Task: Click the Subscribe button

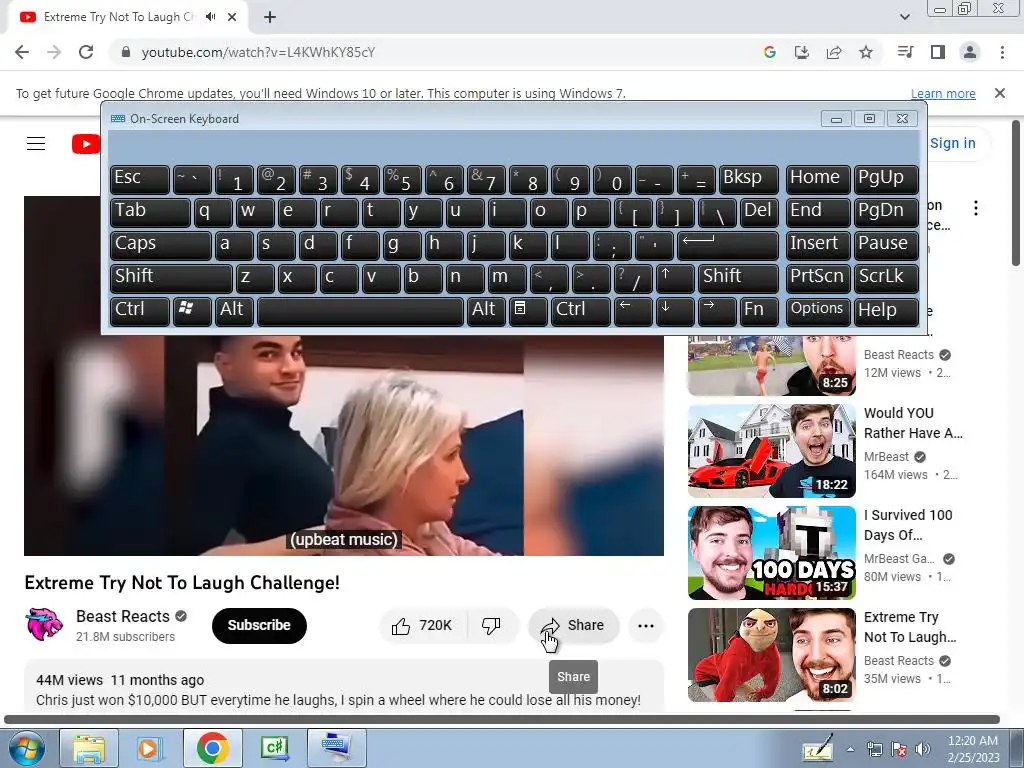Action: click(259, 626)
